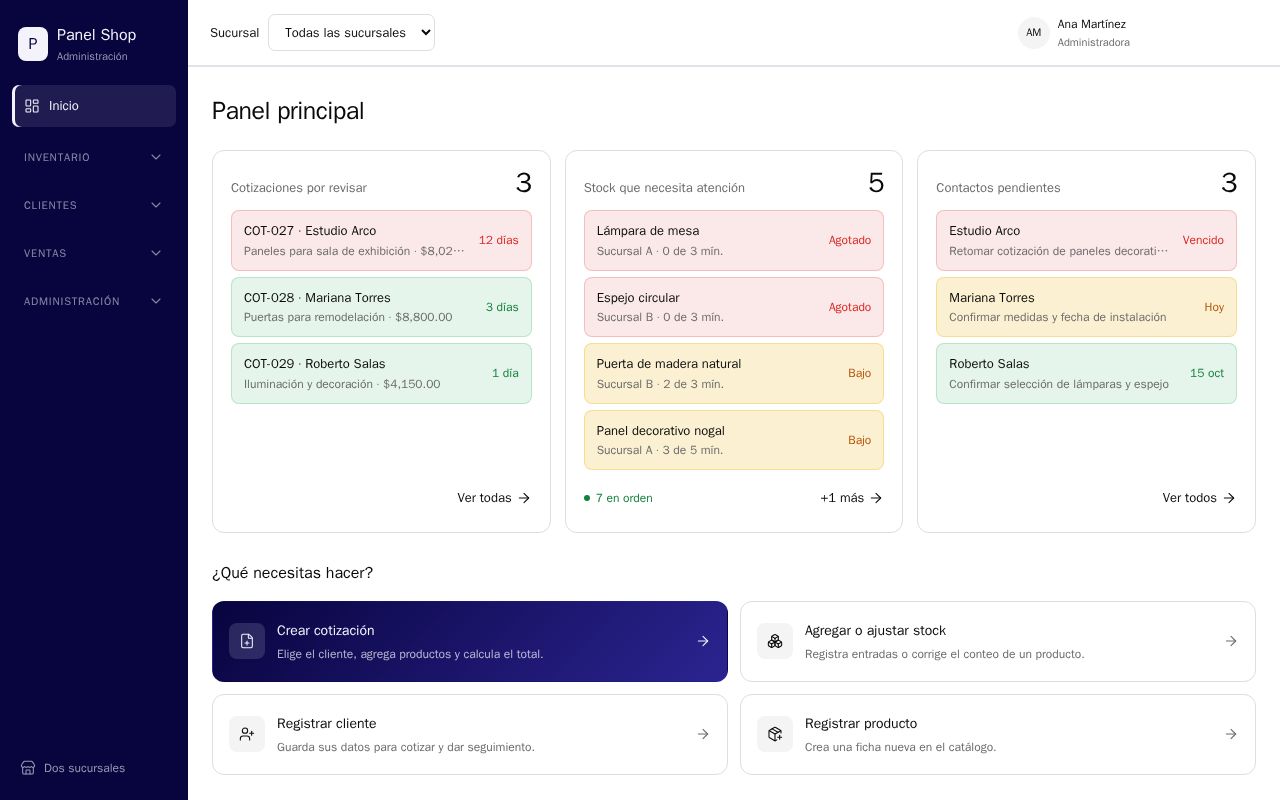Open the Registrar producto action card

click(998, 734)
